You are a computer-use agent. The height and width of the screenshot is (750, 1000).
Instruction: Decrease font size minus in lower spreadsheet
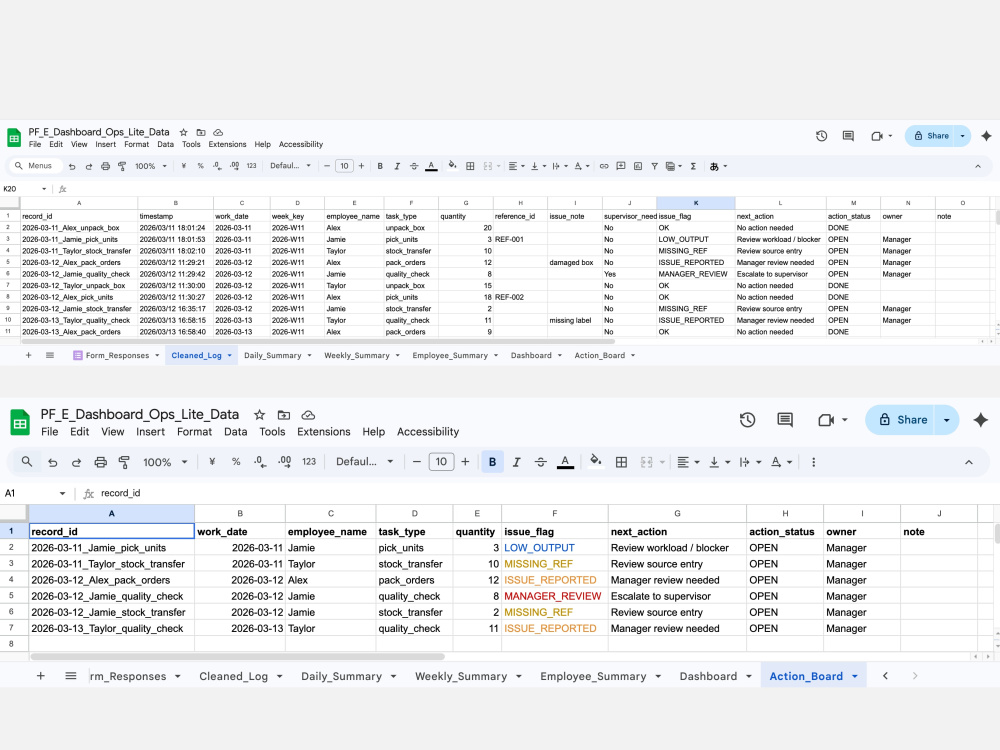416,462
